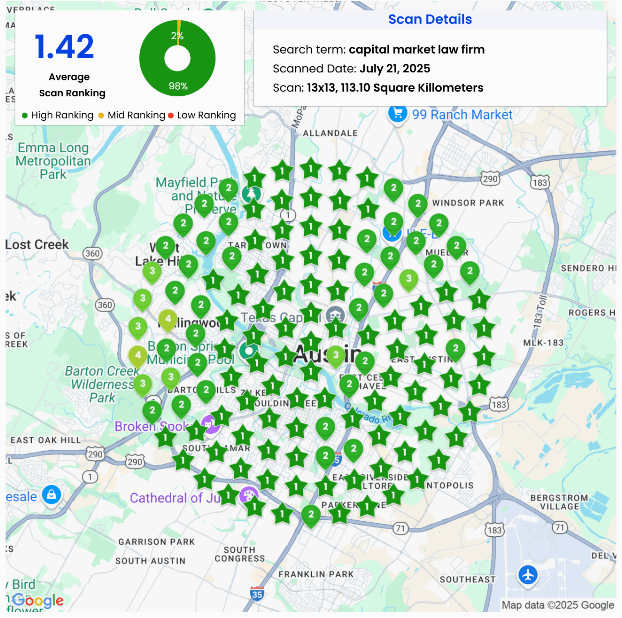Select the 183 shield next to Bergstrom Village
The image size is (622, 618).
[495, 530]
